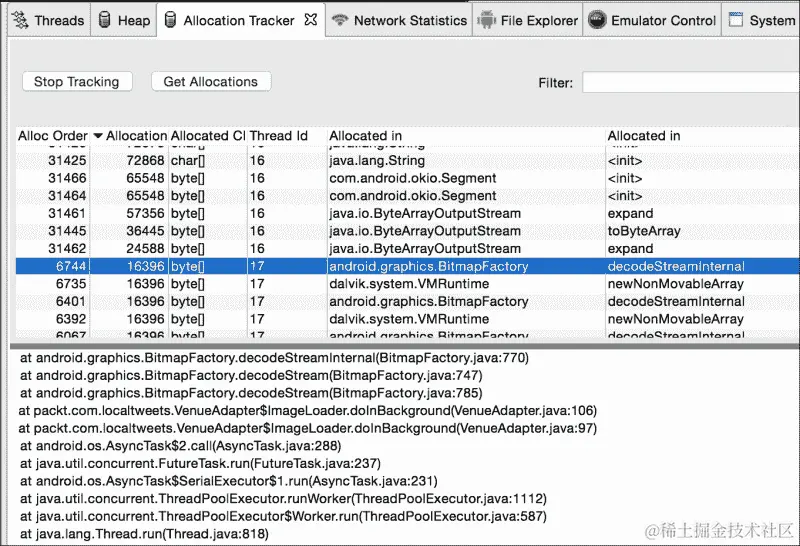Select row 6735 newNonMovableArray
The height and width of the screenshot is (546, 800).
pyautogui.click(x=408, y=284)
